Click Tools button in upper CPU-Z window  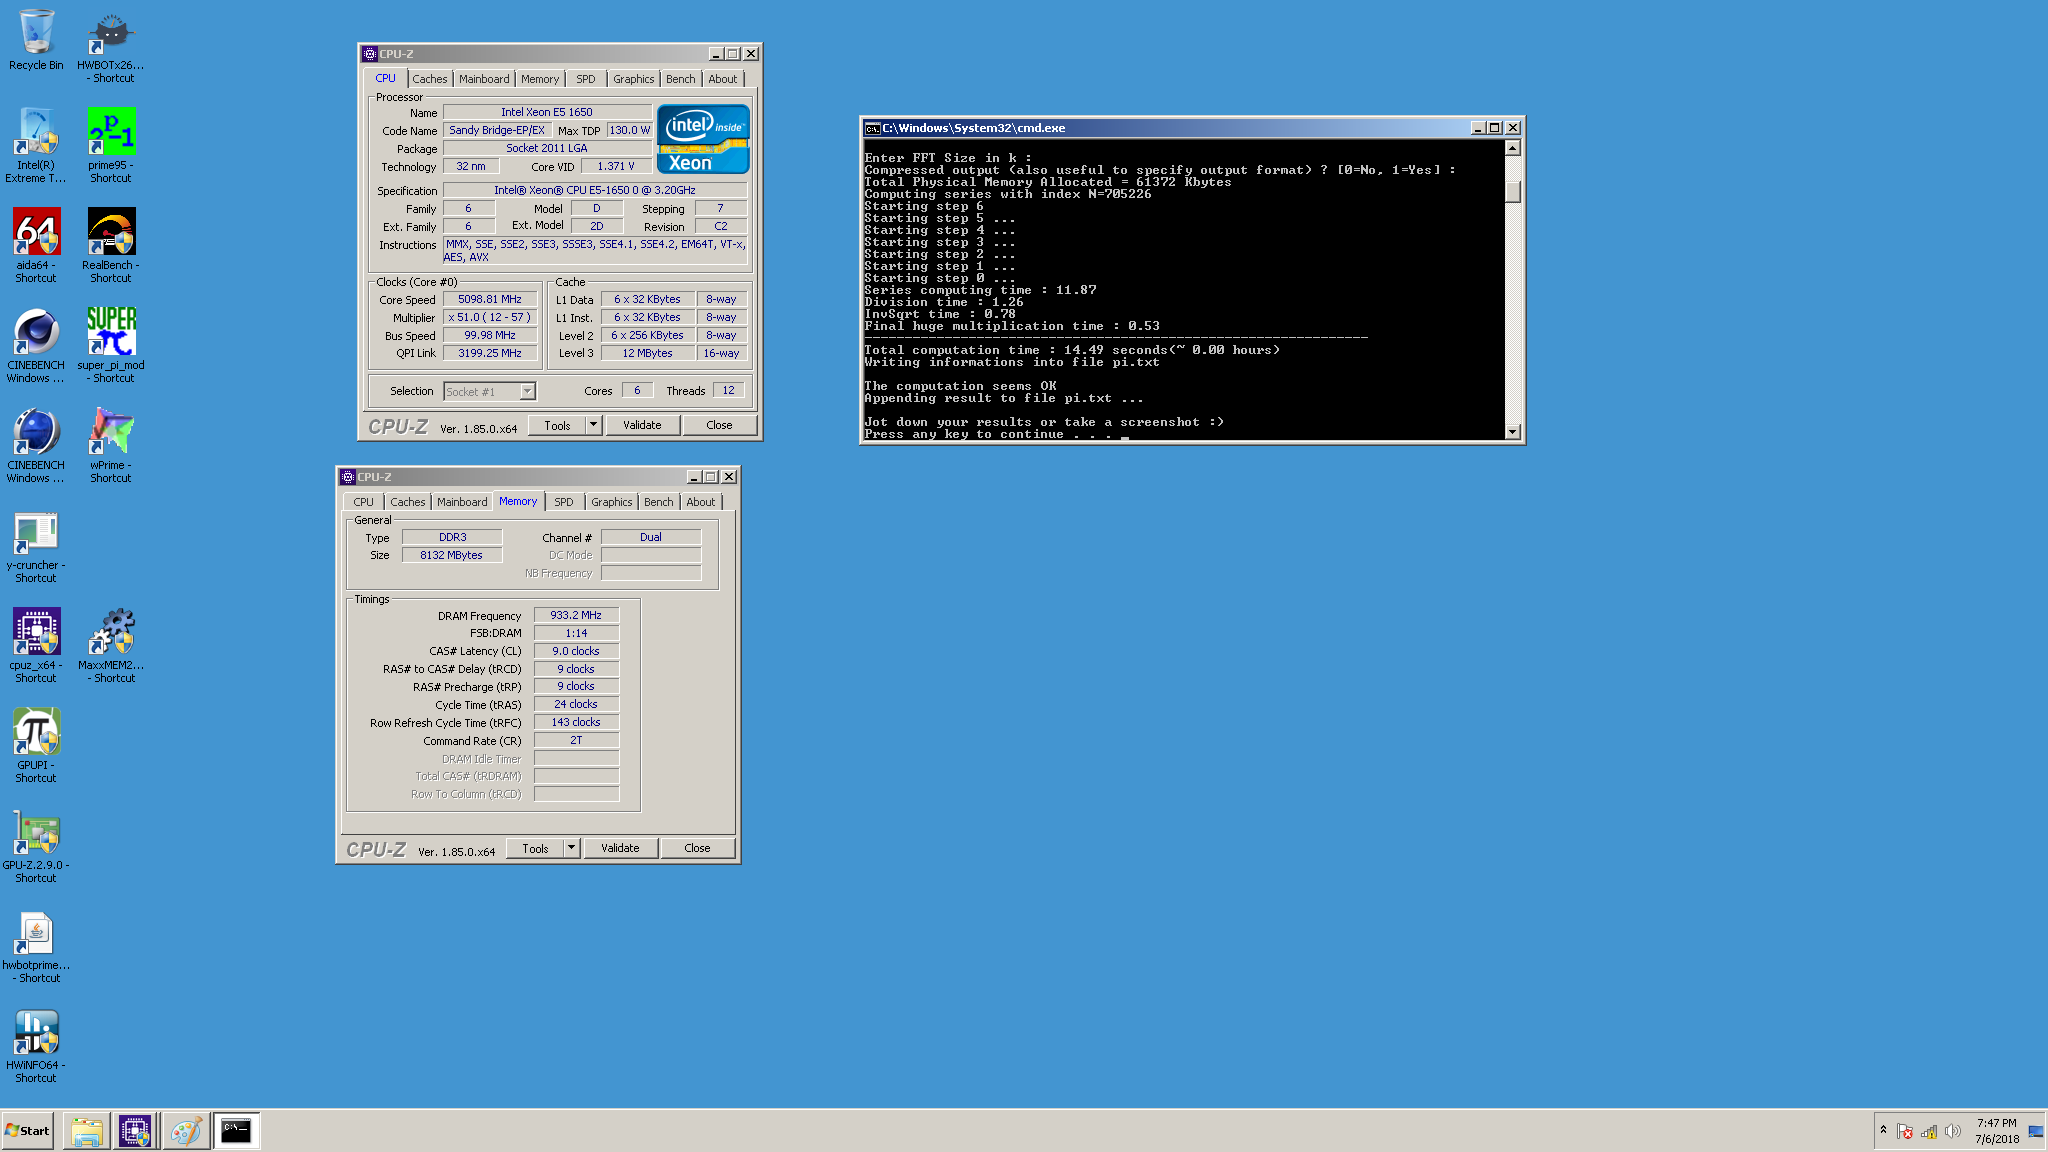(557, 425)
